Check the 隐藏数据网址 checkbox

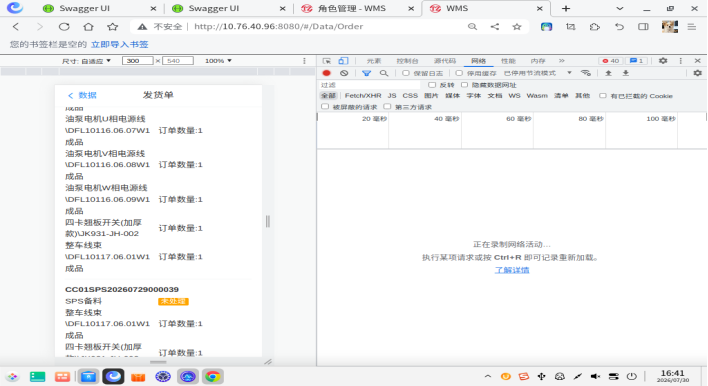464,84
